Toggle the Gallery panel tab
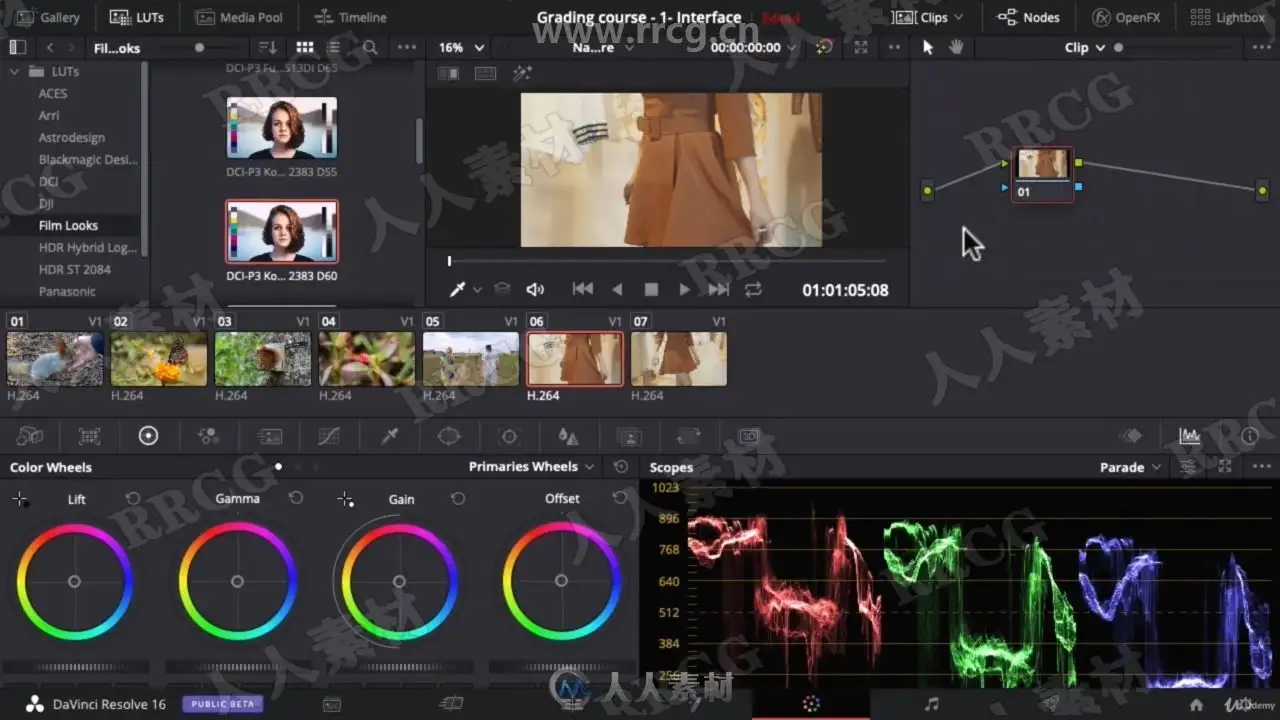The width and height of the screenshot is (1280, 720). click(x=48, y=17)
